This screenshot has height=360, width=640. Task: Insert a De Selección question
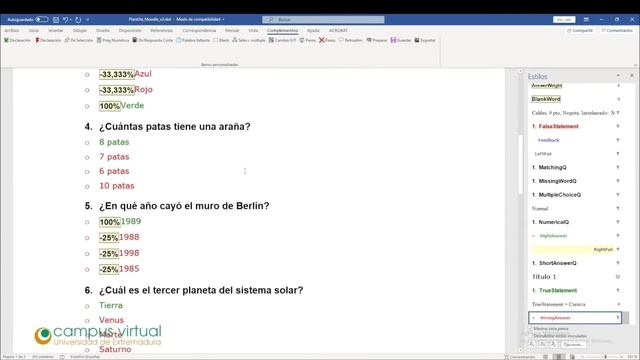79,40
